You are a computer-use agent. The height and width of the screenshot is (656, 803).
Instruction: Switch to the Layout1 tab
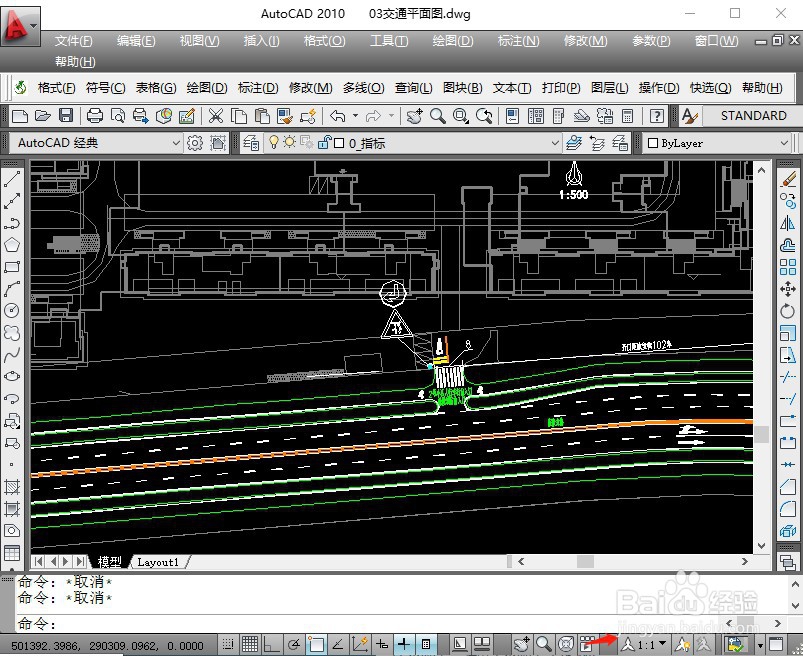tap(158, 562)
